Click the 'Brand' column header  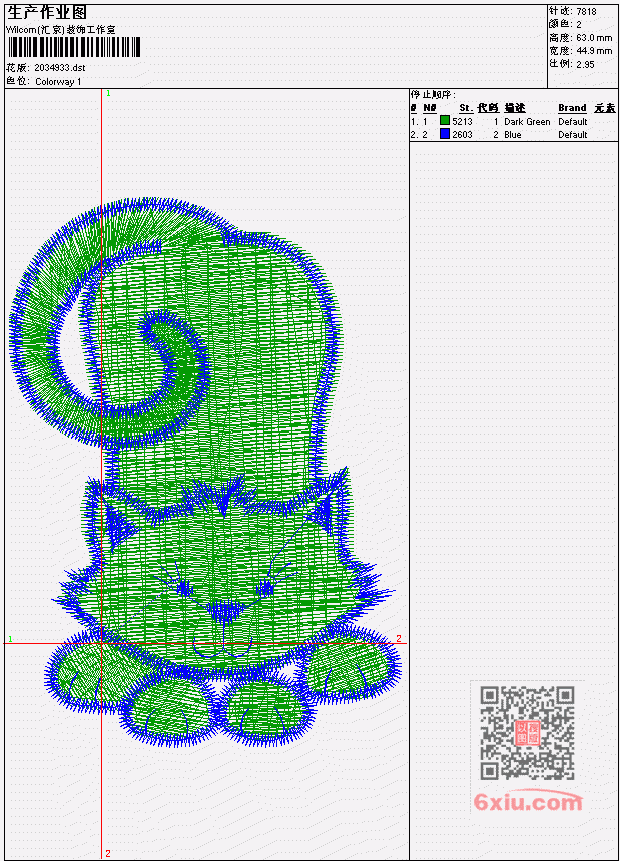coord(572,108)
